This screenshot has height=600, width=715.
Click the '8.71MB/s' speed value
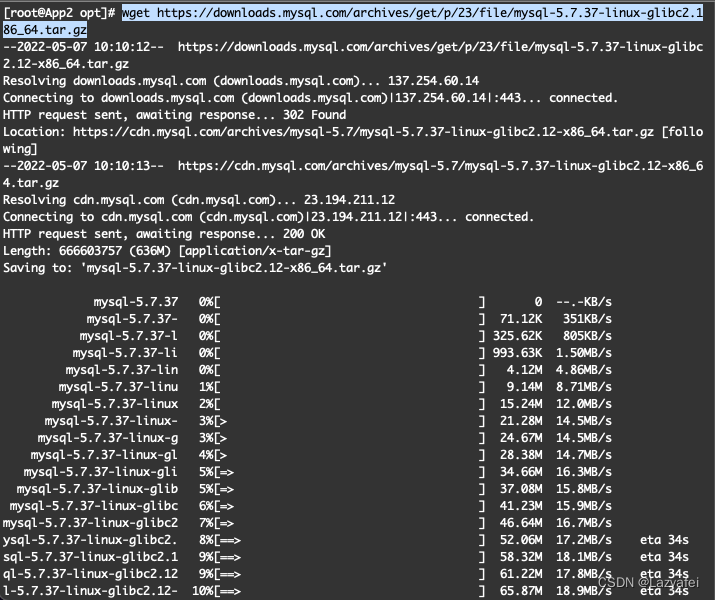coord(584,387)
